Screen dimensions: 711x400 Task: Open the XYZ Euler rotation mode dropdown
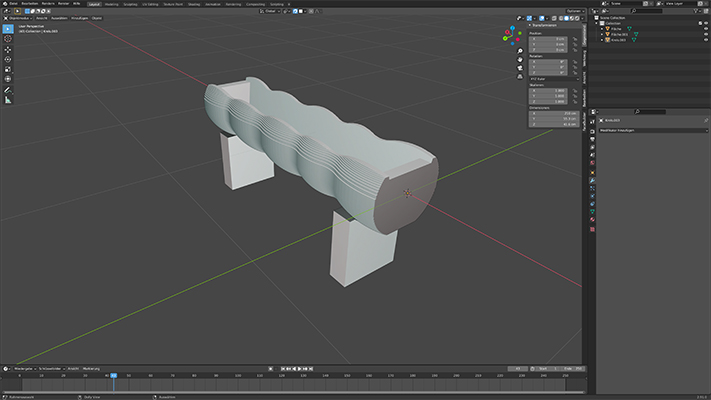(553, 79)
